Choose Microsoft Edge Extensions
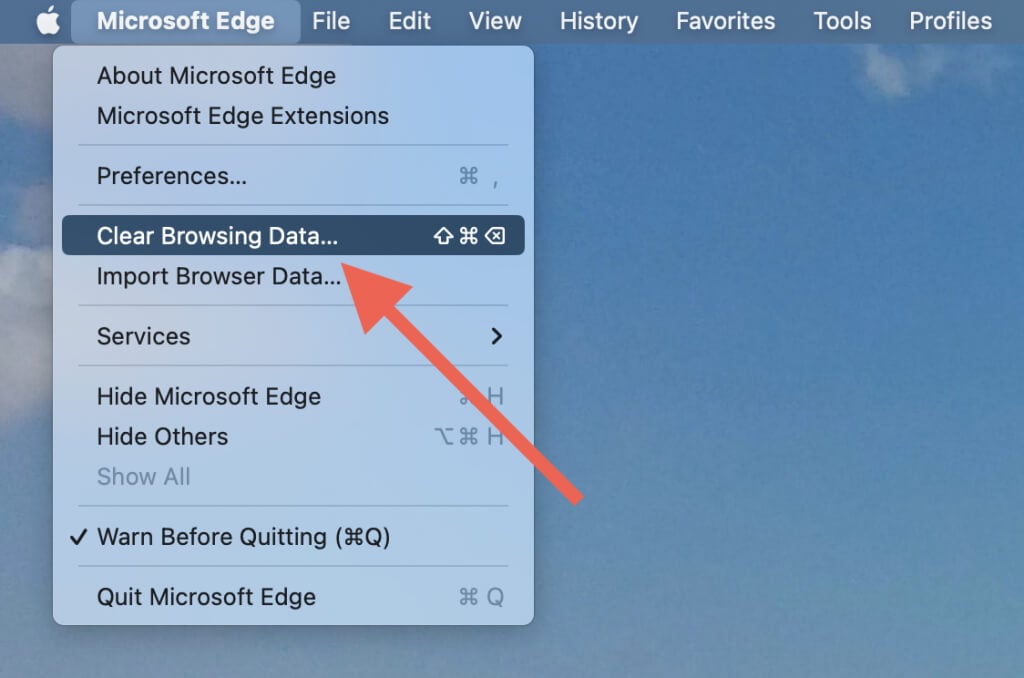The width and height of the screenshot is (1024, 678). 243,116
